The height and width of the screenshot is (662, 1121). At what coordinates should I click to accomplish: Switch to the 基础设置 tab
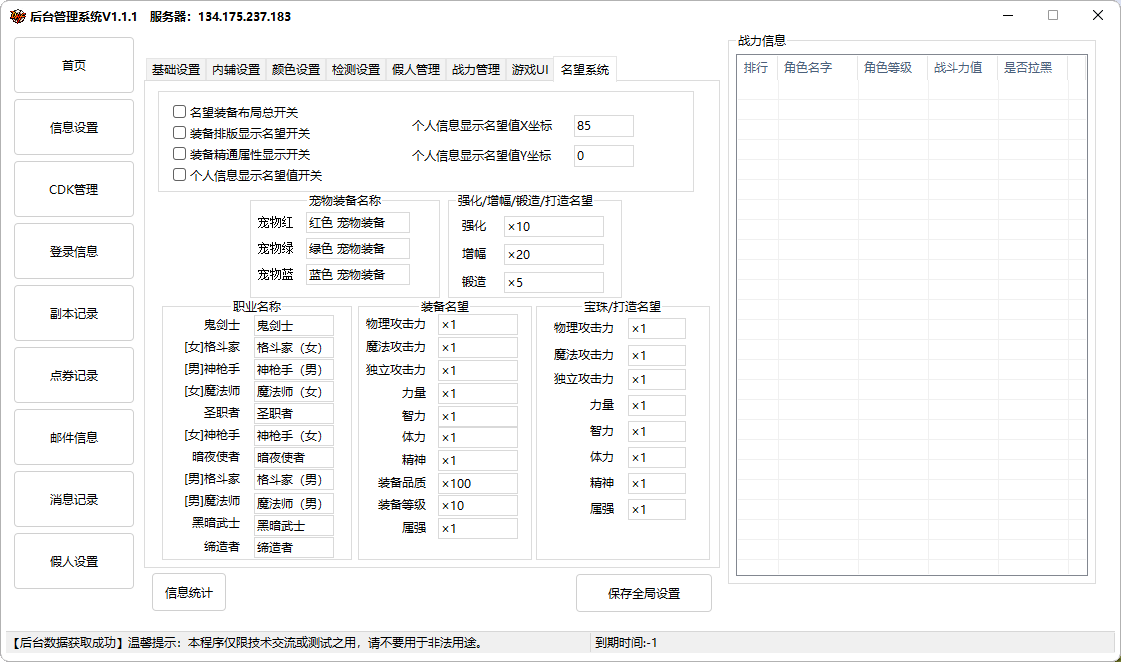[176, 70]
